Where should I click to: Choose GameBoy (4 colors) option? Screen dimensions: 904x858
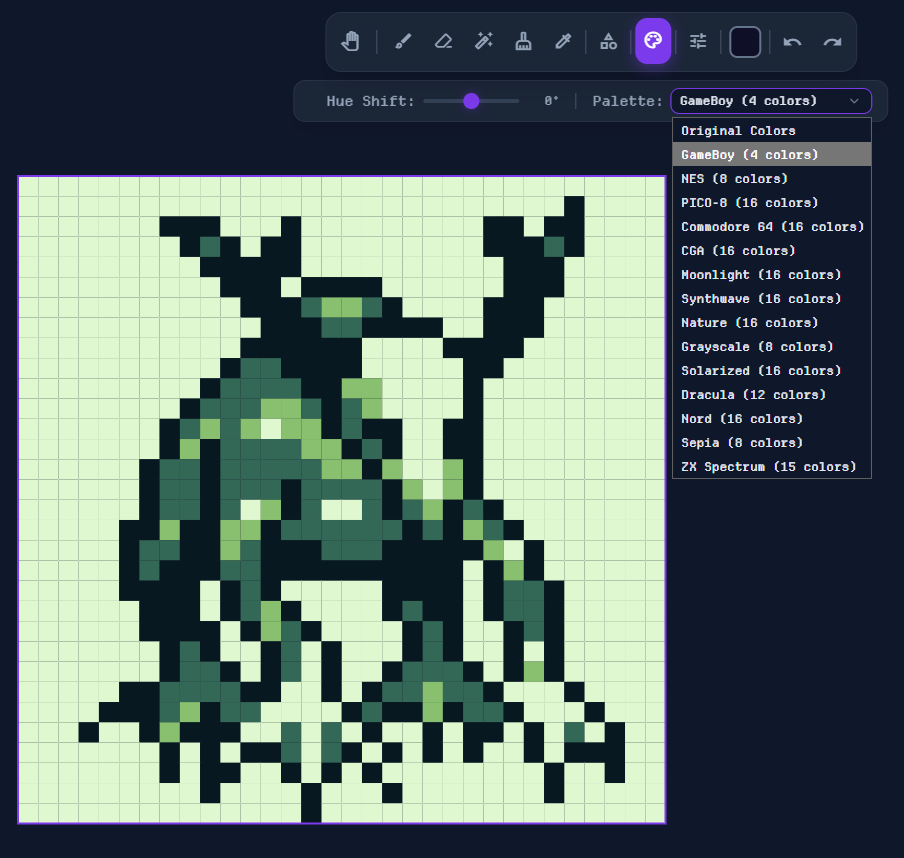(x=771, y=155)
